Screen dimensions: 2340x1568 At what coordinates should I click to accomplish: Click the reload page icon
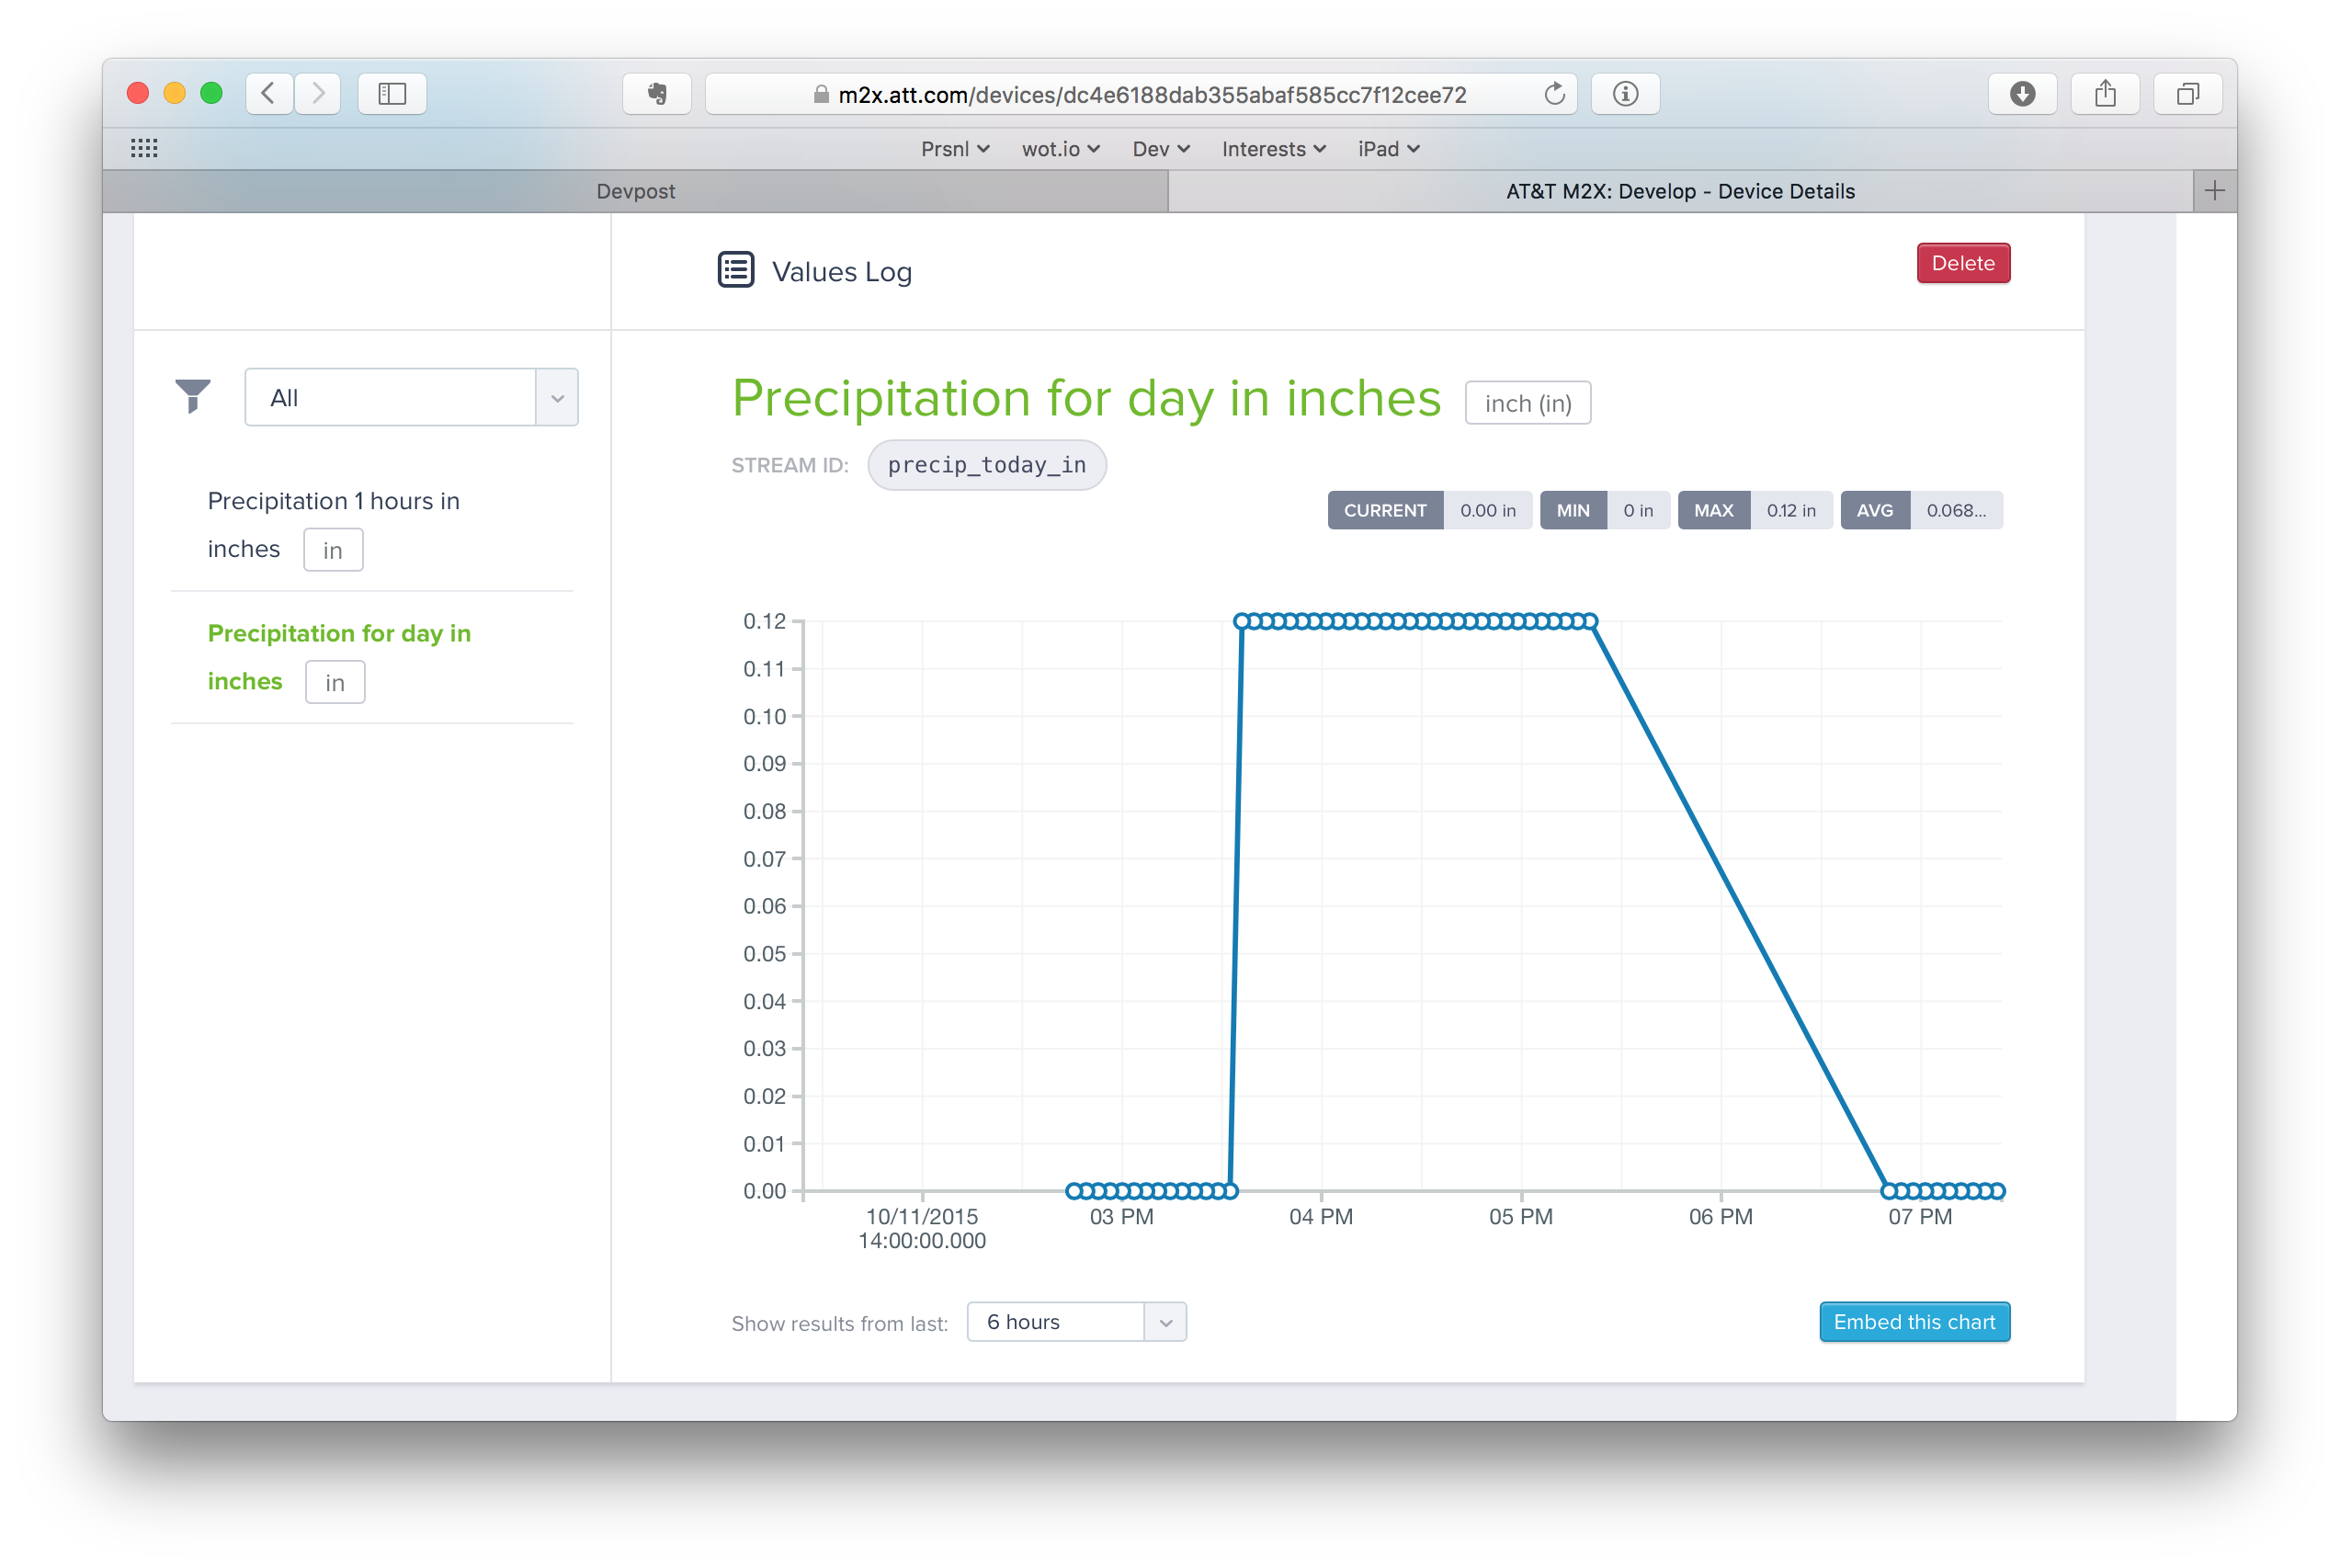[x=1554, y=94]
